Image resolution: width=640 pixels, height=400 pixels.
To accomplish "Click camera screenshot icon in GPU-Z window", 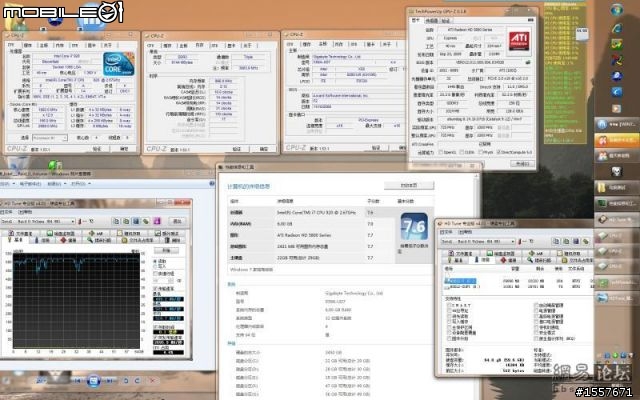I will tap(530, 20).
